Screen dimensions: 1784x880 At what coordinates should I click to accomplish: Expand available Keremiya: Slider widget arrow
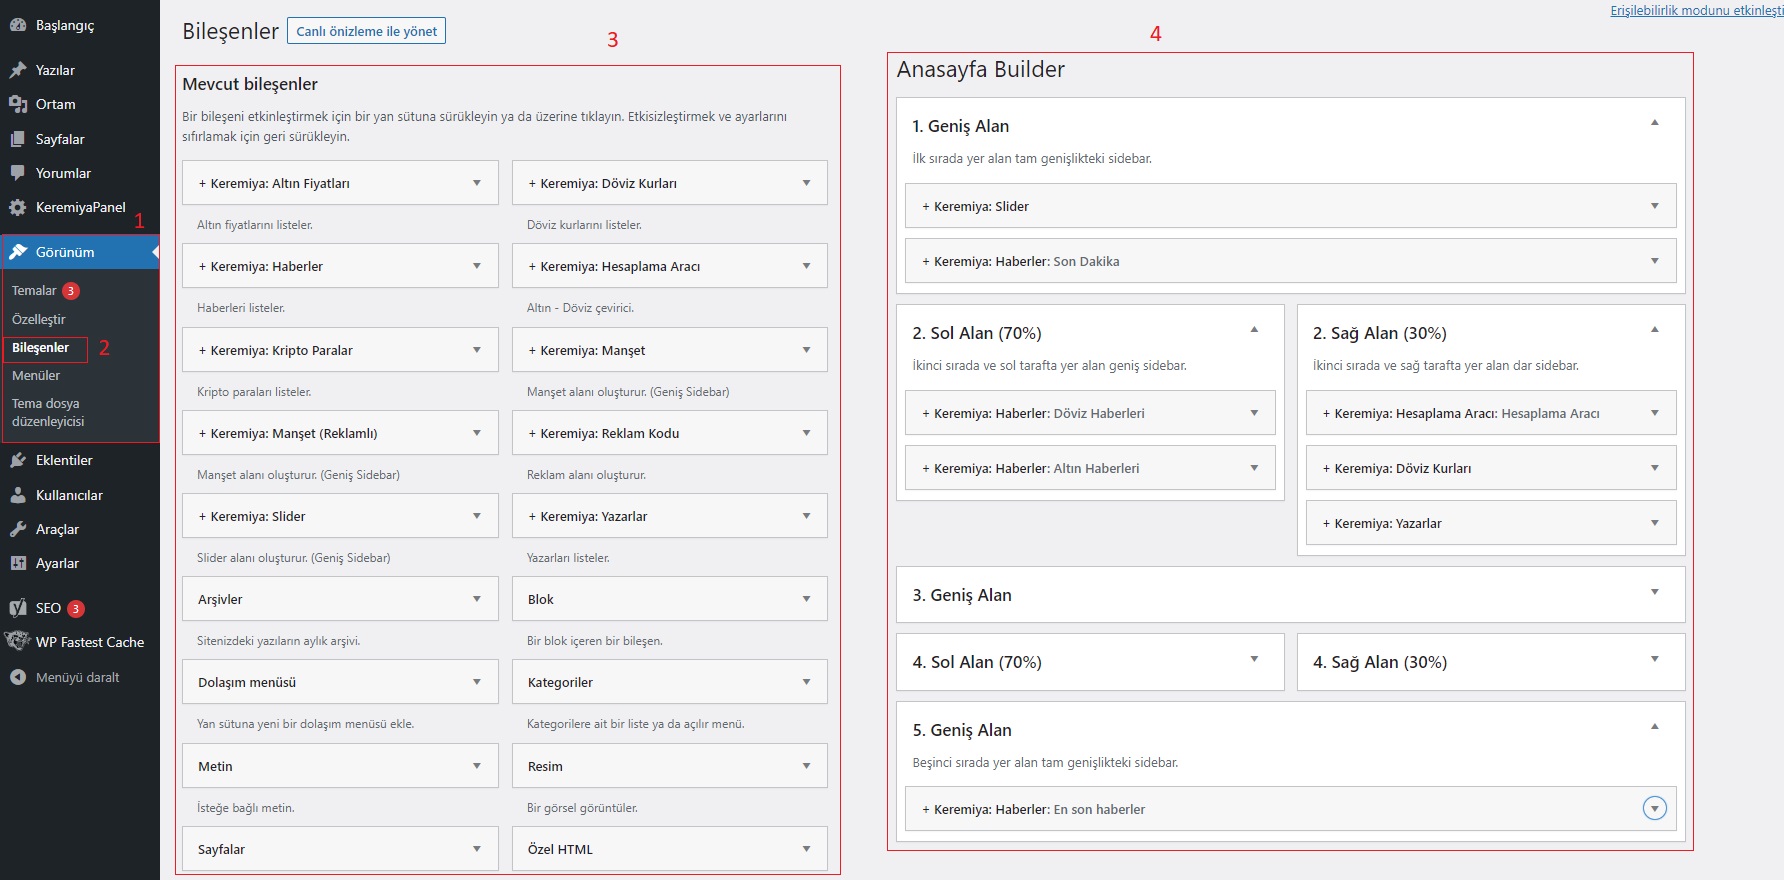(x=477, y=516)
